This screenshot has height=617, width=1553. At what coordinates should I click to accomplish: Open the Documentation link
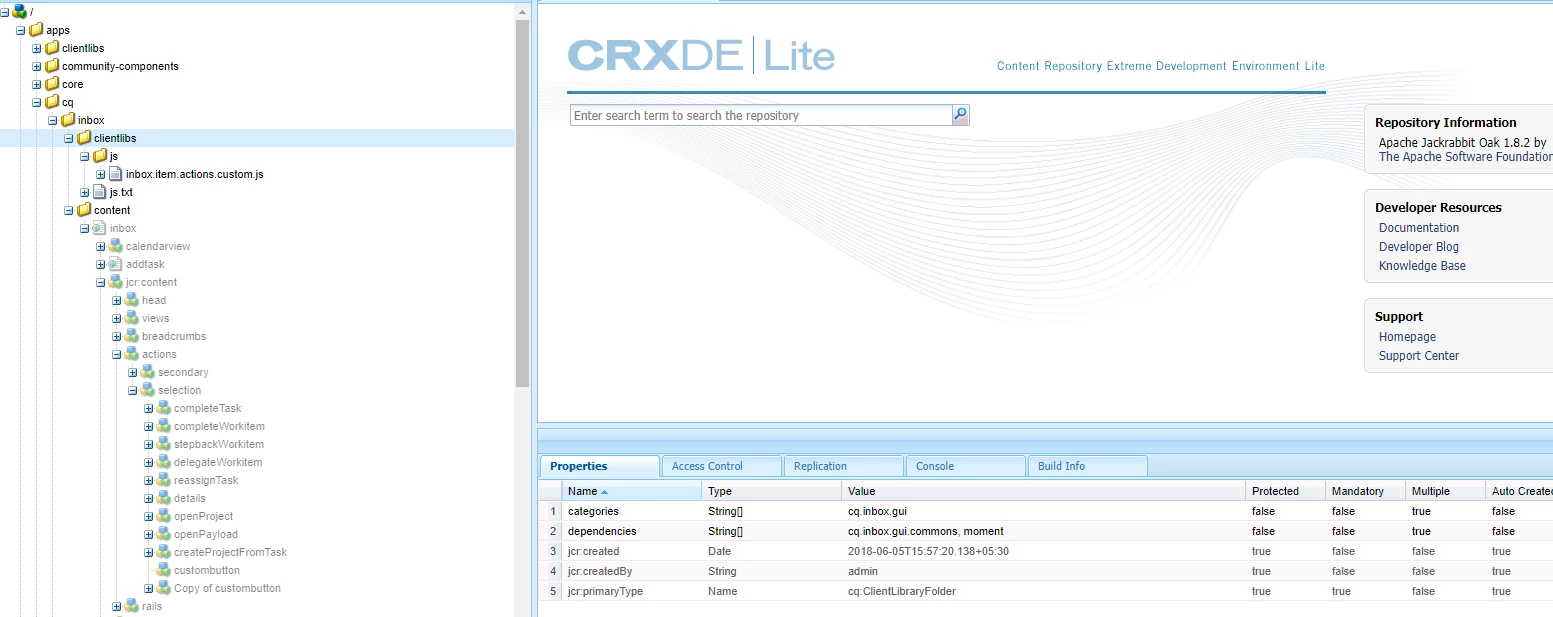pyautogui.click(x=1419, y=228)
